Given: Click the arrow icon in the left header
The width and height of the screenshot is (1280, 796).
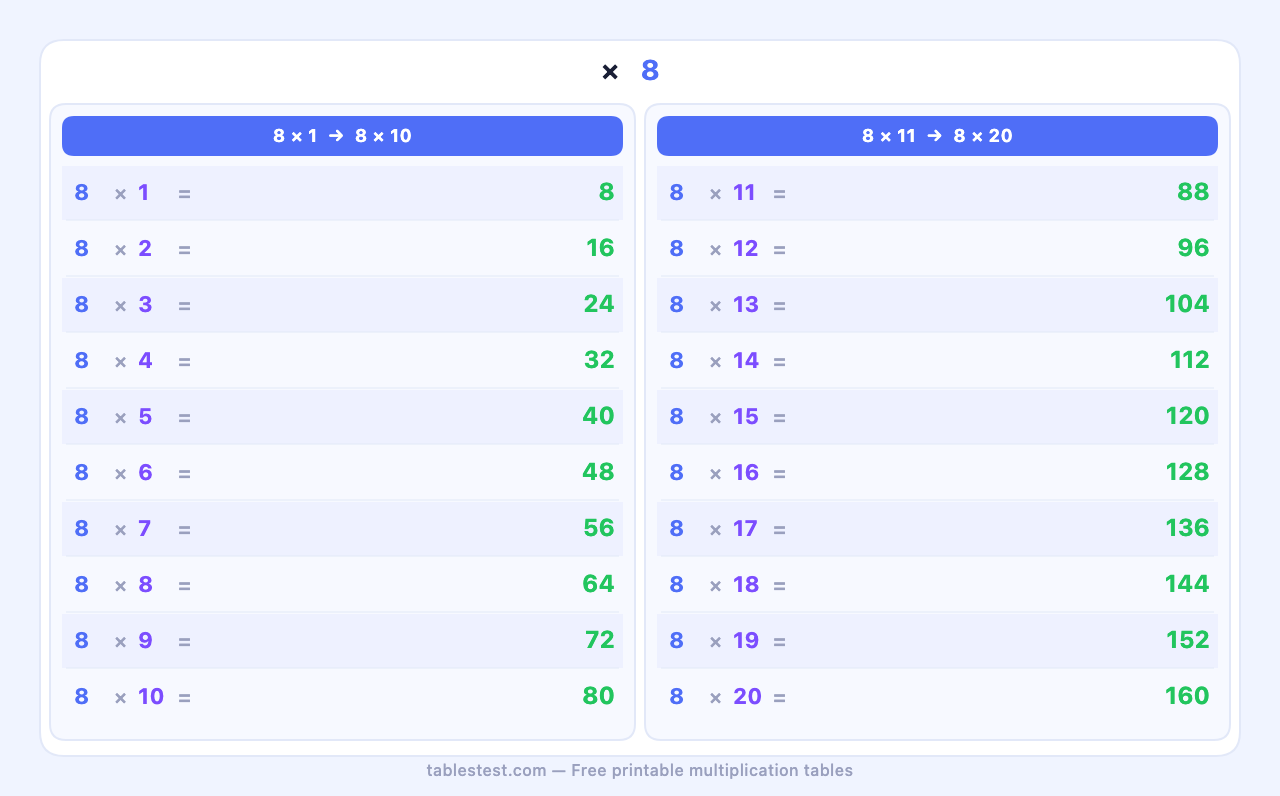Looking at the screenshot, I should (x=336, y=136).
